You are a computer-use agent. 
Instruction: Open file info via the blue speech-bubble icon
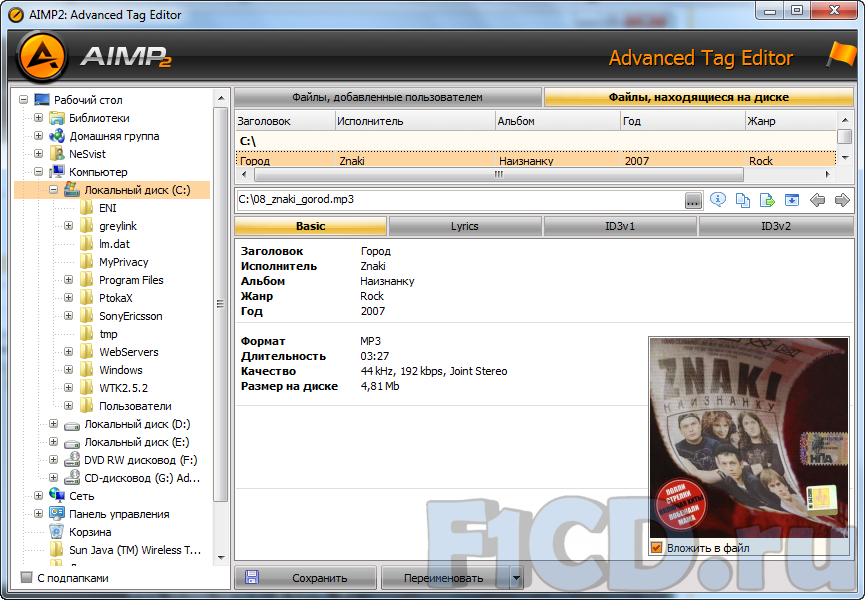coord(718,199)
